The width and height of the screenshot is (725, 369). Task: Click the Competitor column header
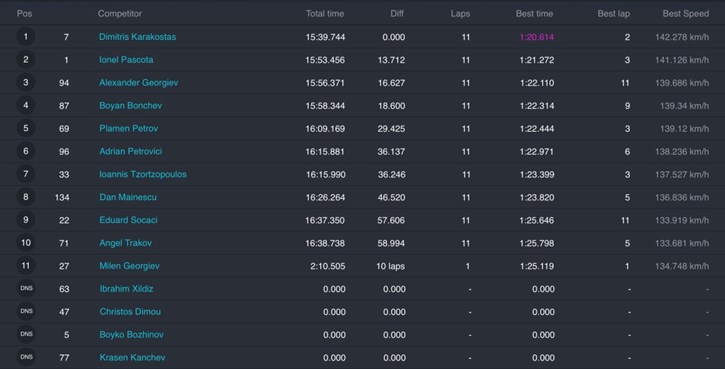tap(120, 13)
